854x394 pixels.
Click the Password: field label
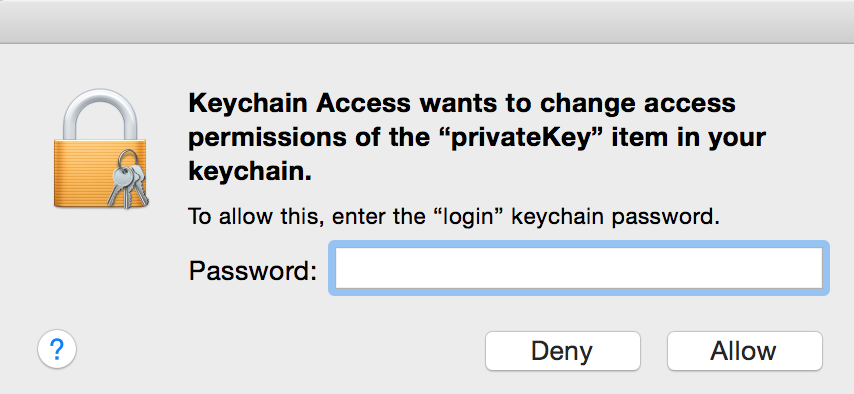(253, 270)
